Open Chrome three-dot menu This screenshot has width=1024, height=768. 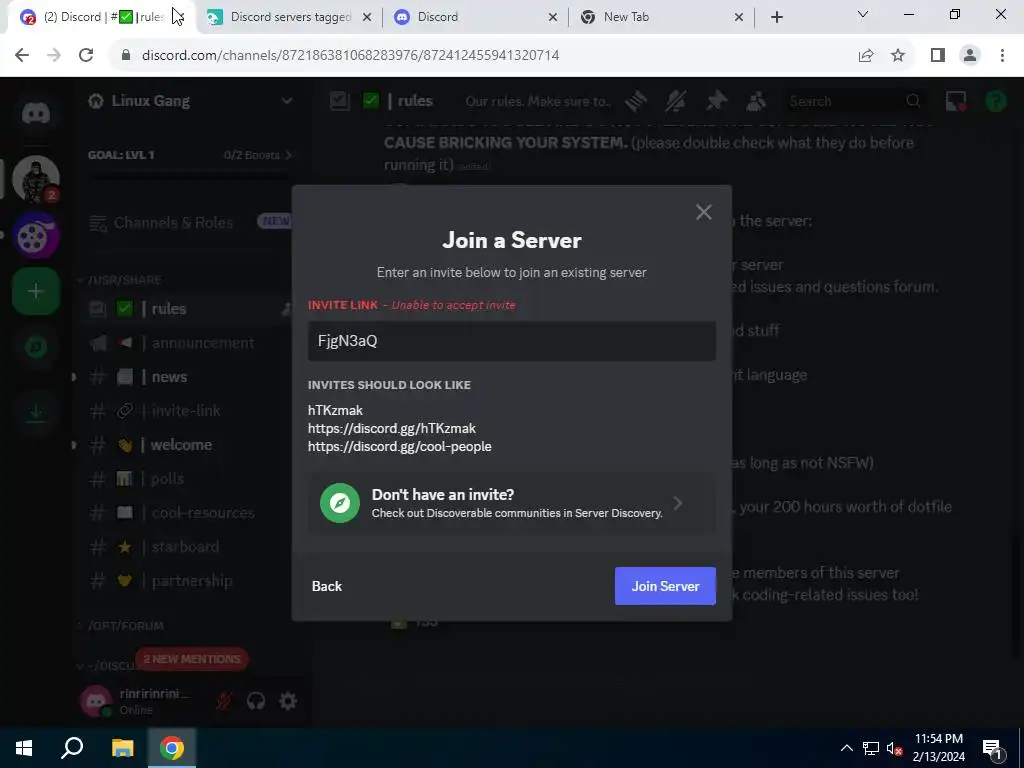click(x=1002, y=56)
